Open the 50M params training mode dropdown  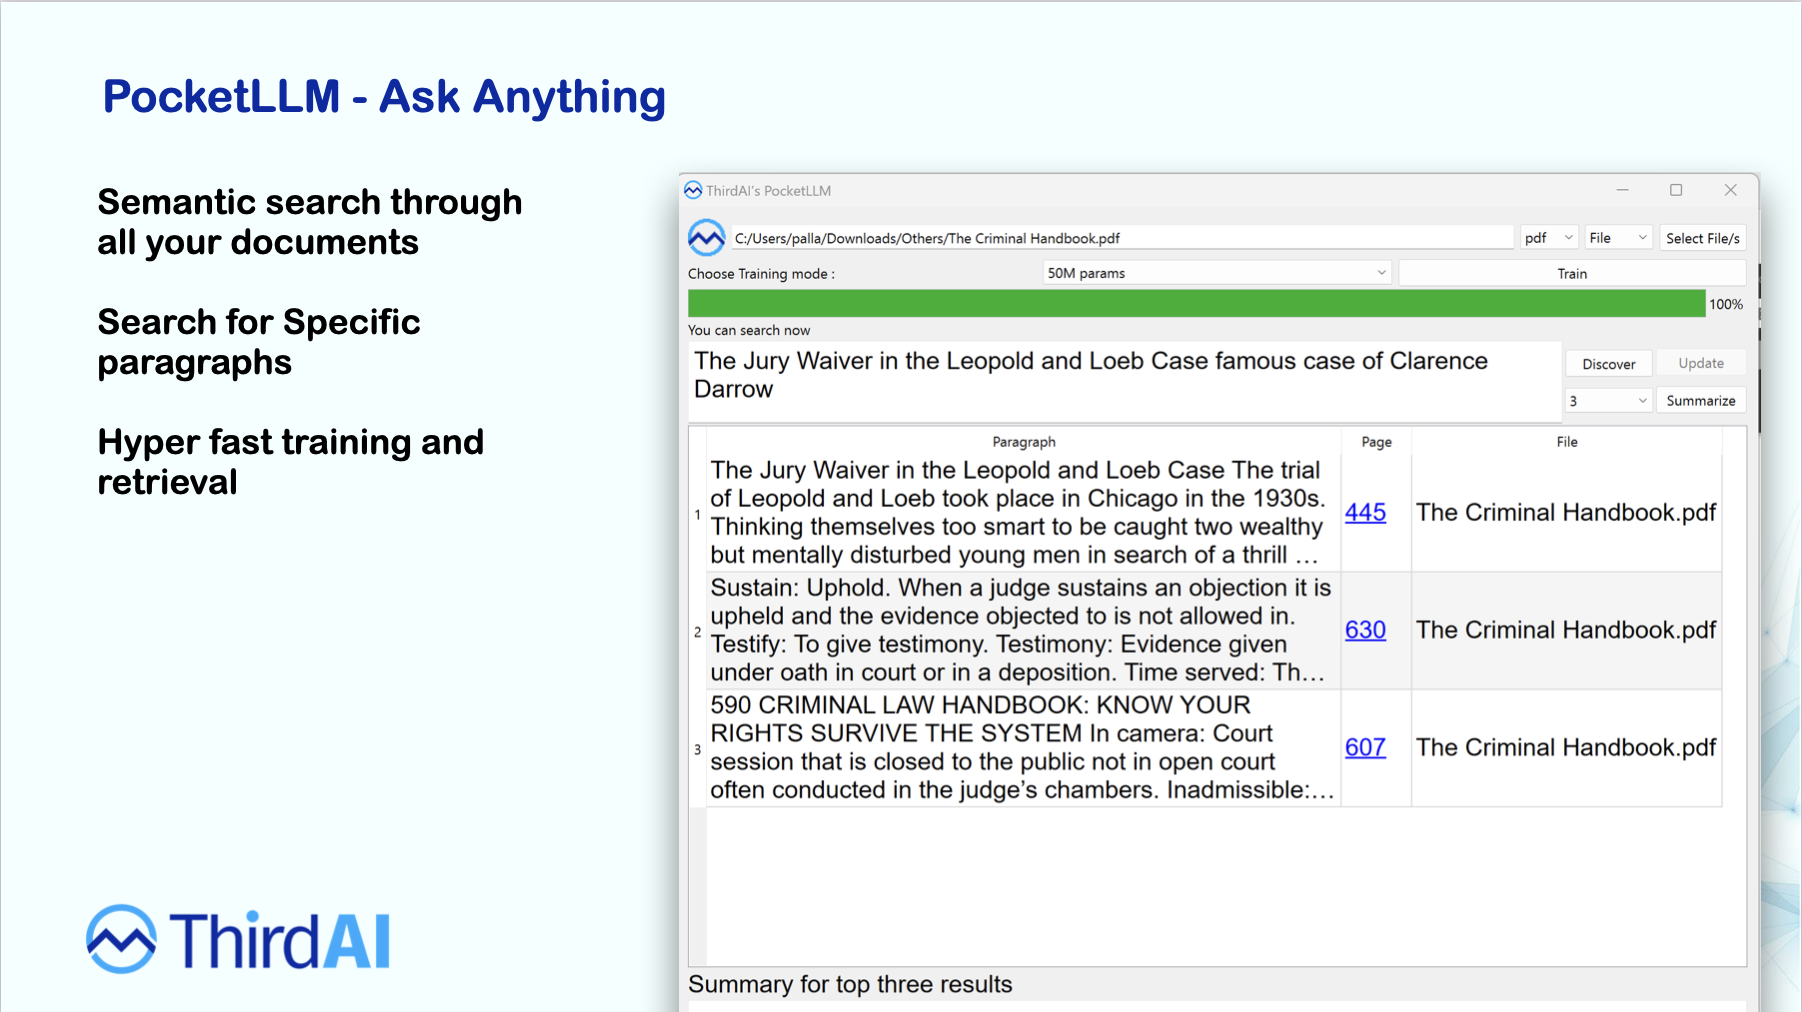click(x=1217, y=273)
